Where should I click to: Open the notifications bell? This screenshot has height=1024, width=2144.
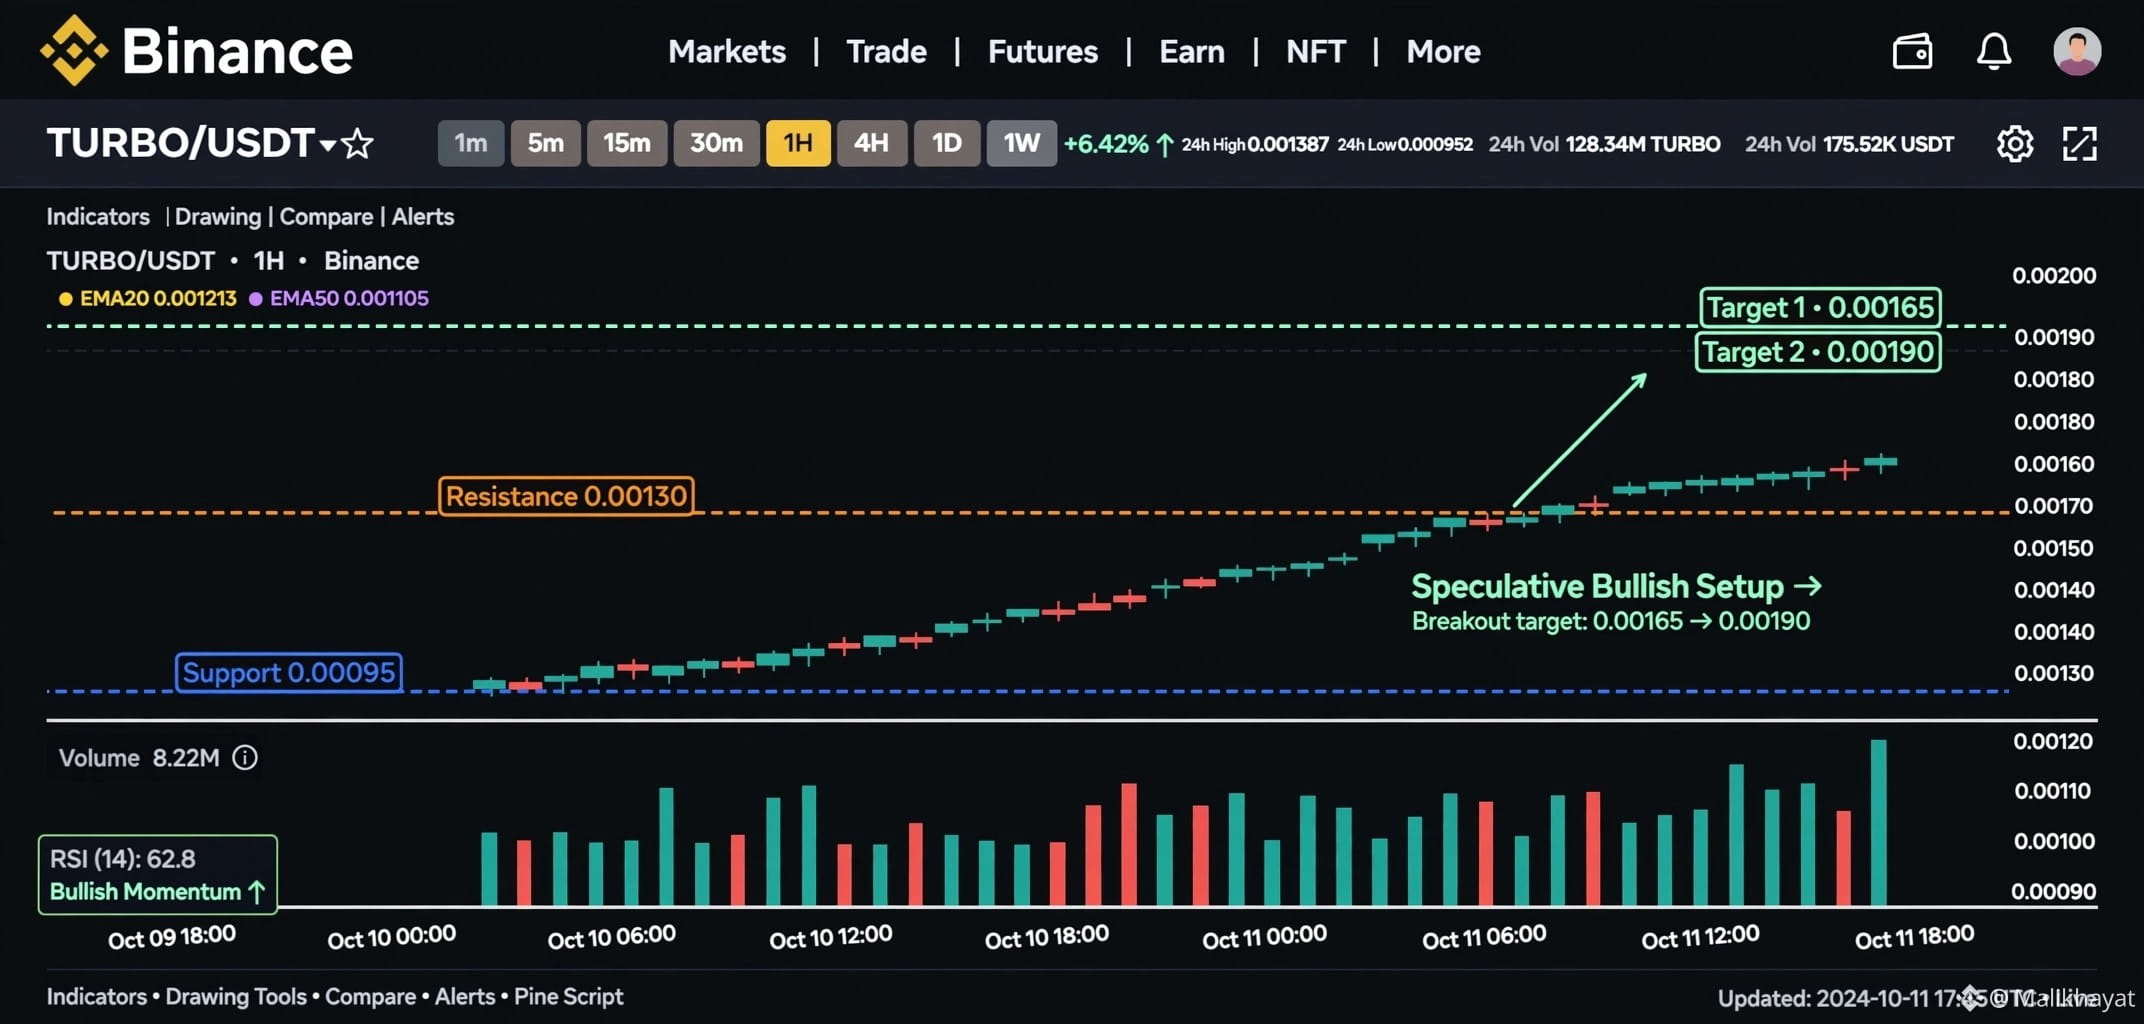coord(1994,51)
